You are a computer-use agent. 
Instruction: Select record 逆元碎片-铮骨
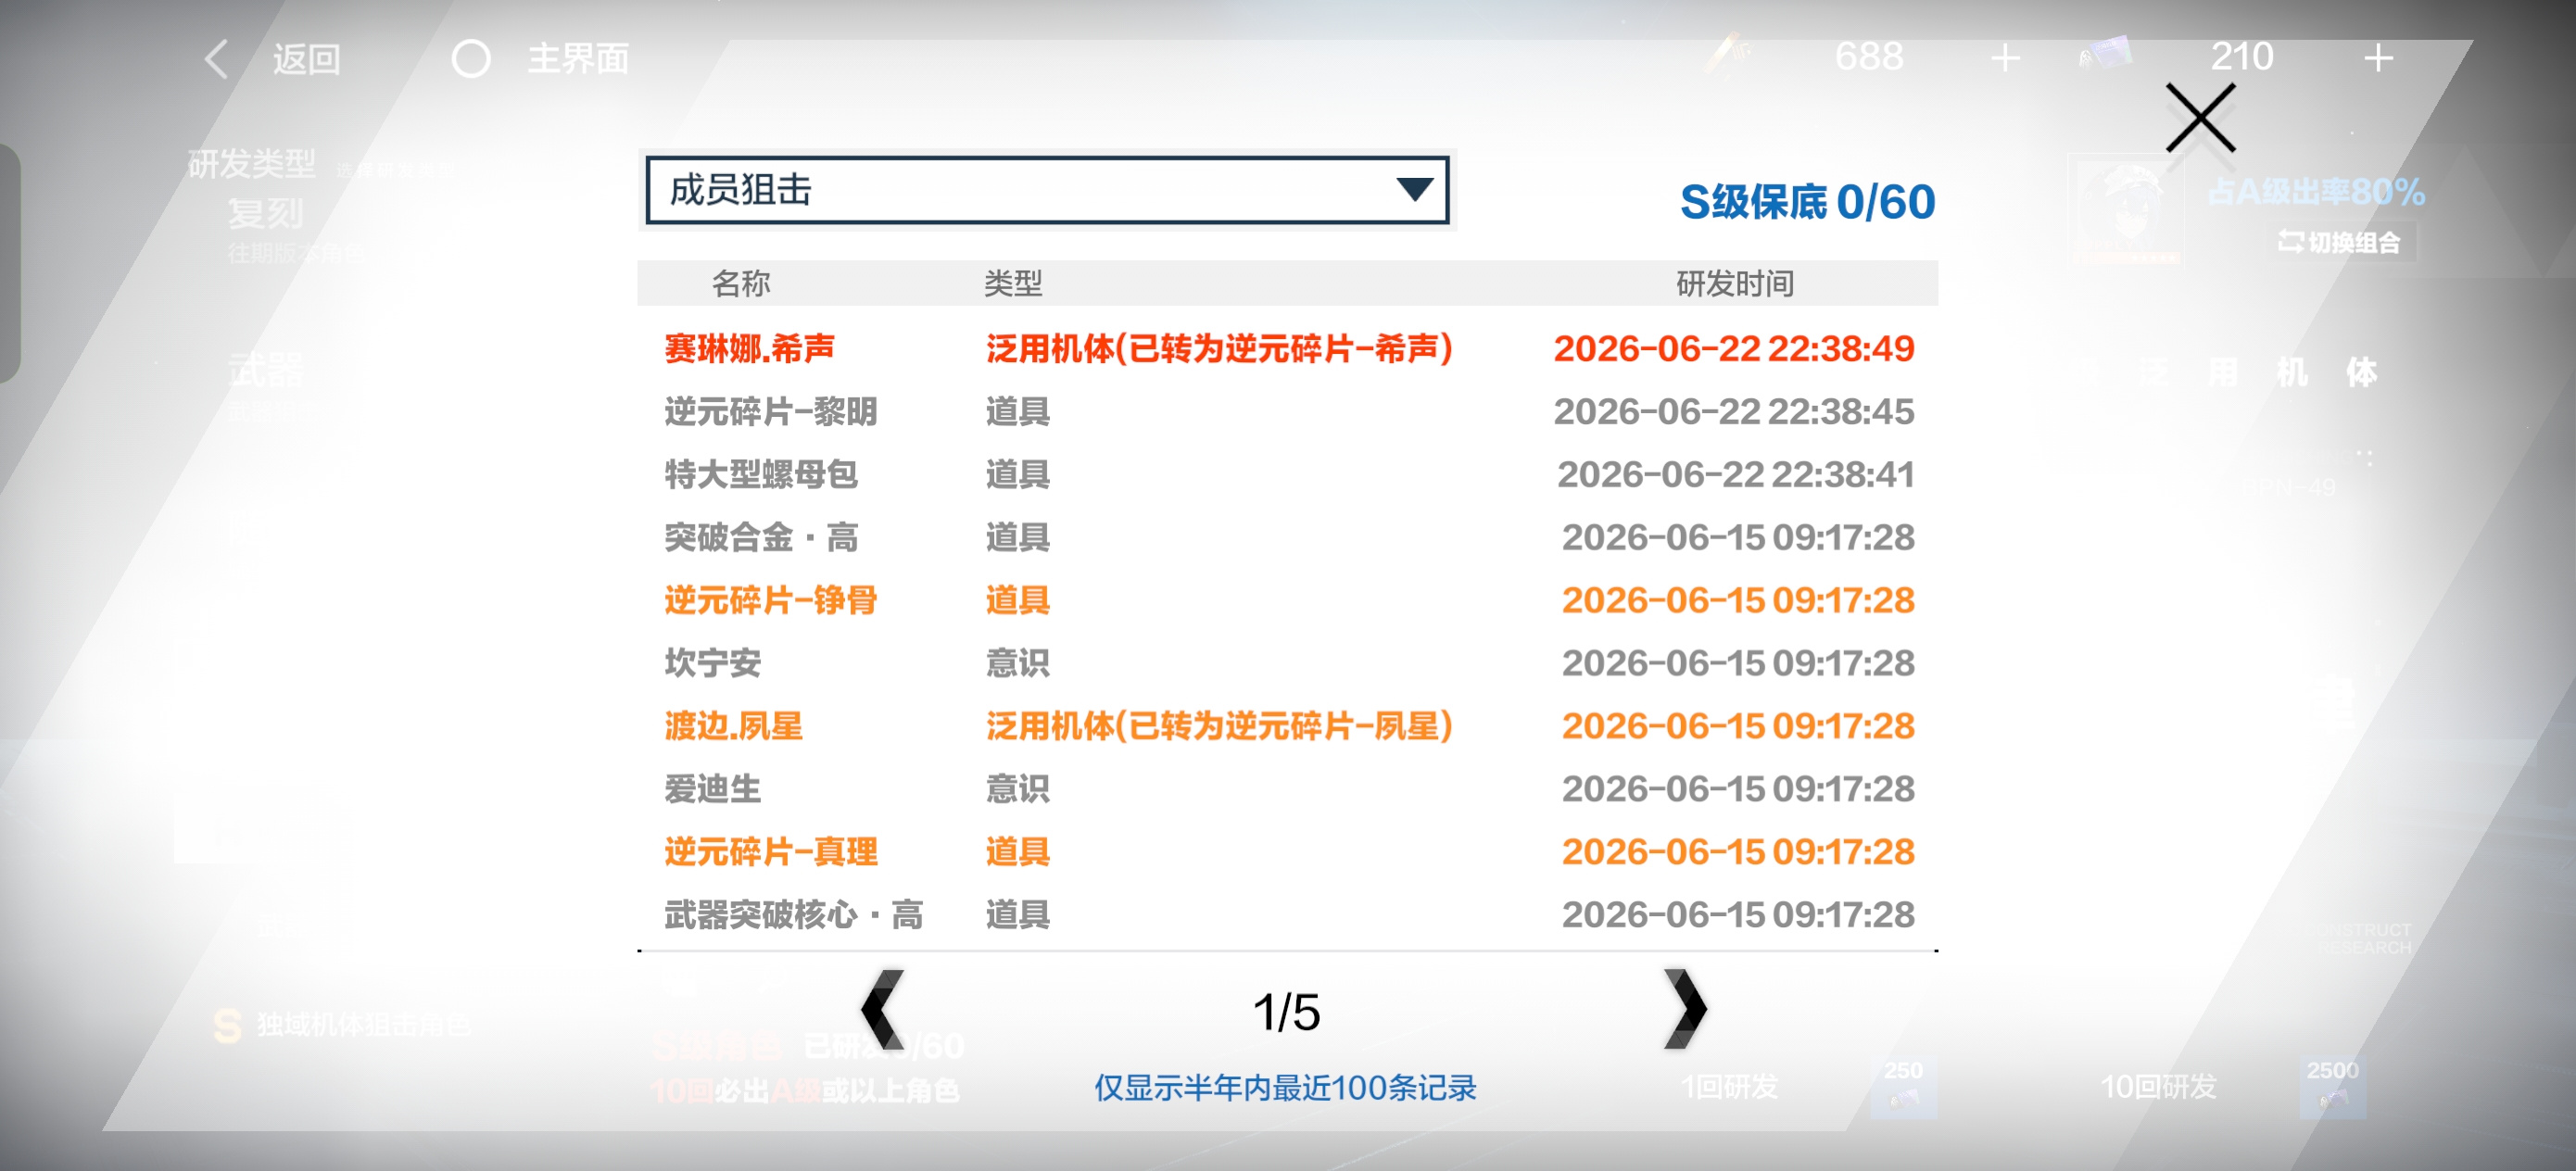[1288, 600]
